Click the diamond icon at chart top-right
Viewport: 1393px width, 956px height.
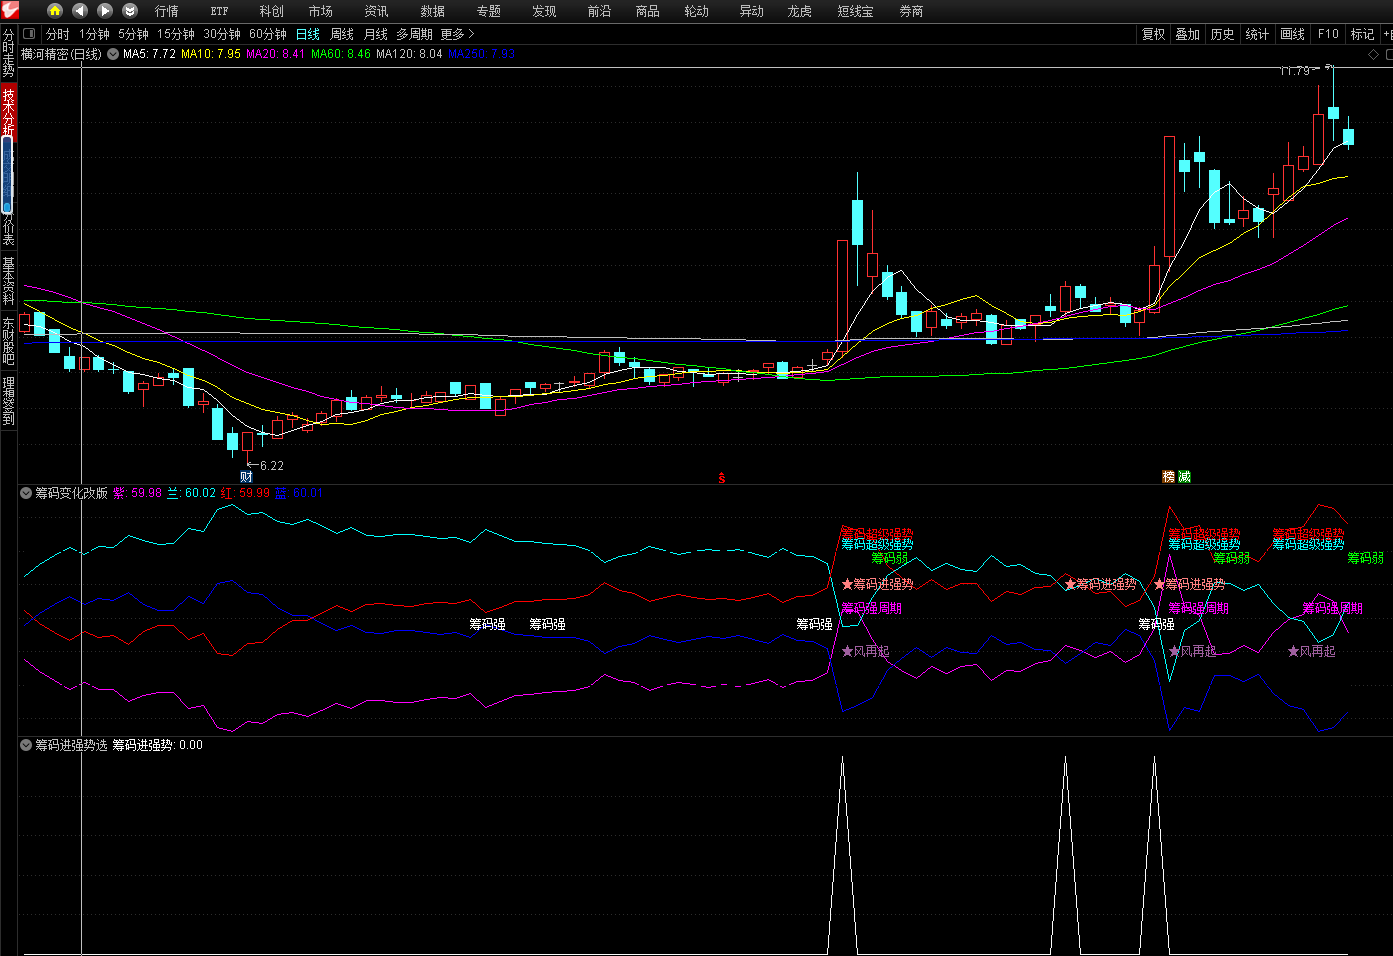point(1374,54)
